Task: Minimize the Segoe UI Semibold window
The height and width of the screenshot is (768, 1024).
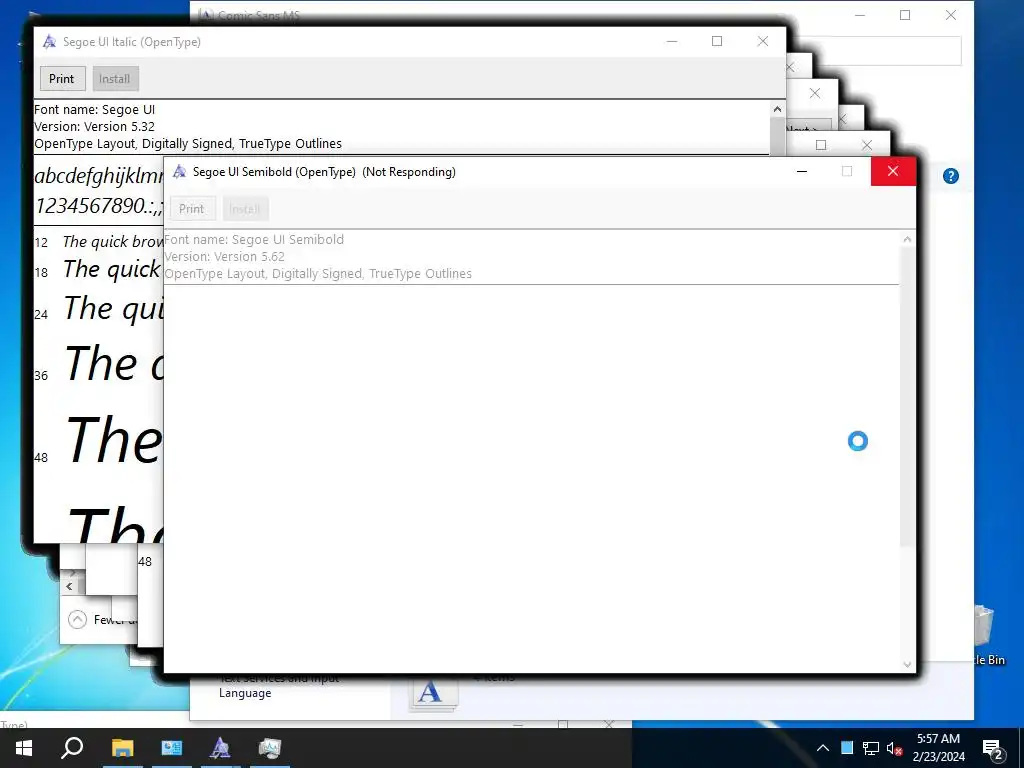Action: [x=802, y=172]
